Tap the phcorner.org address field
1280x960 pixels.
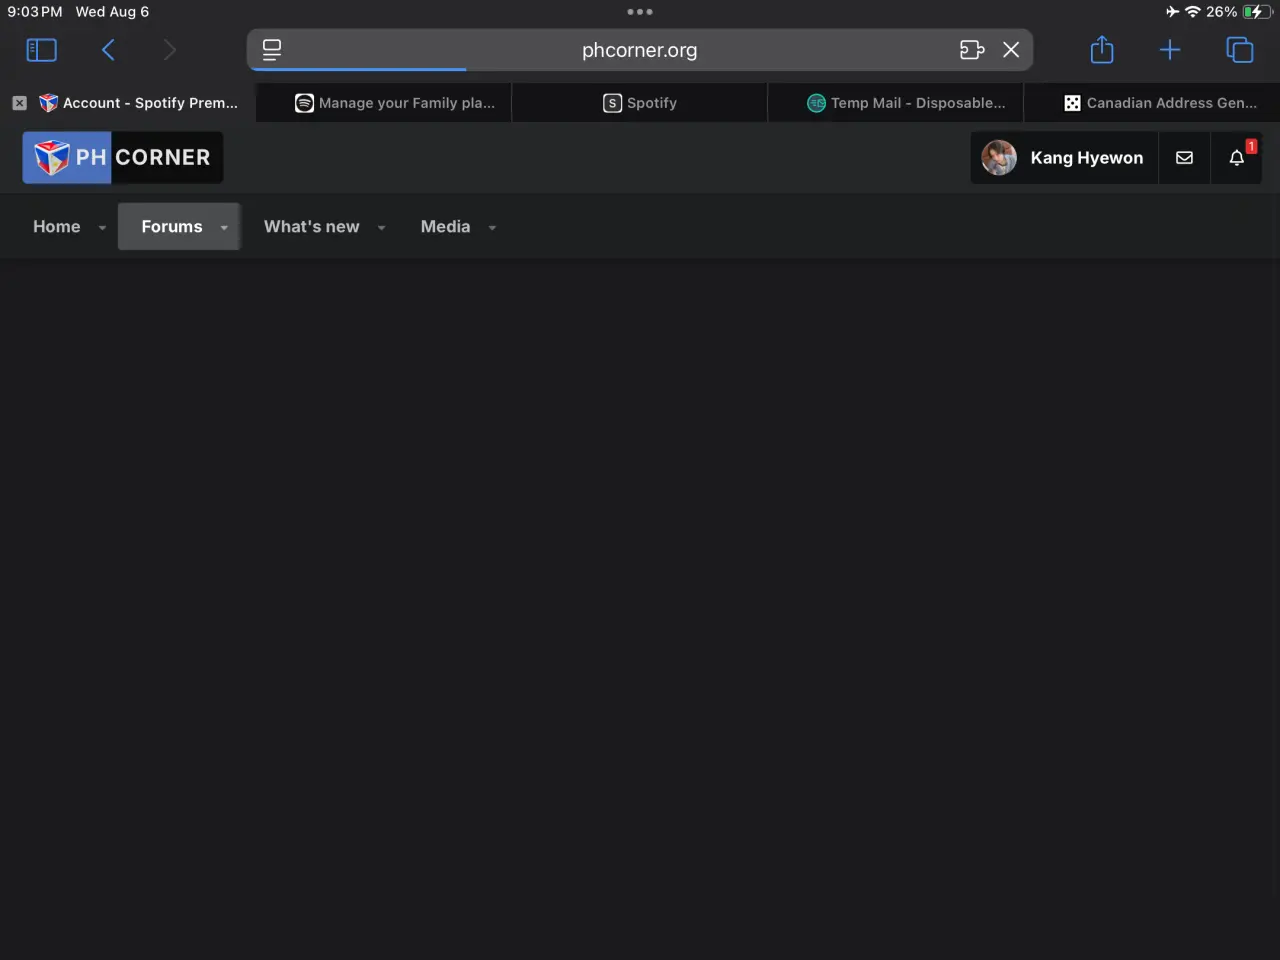(640, 50)
